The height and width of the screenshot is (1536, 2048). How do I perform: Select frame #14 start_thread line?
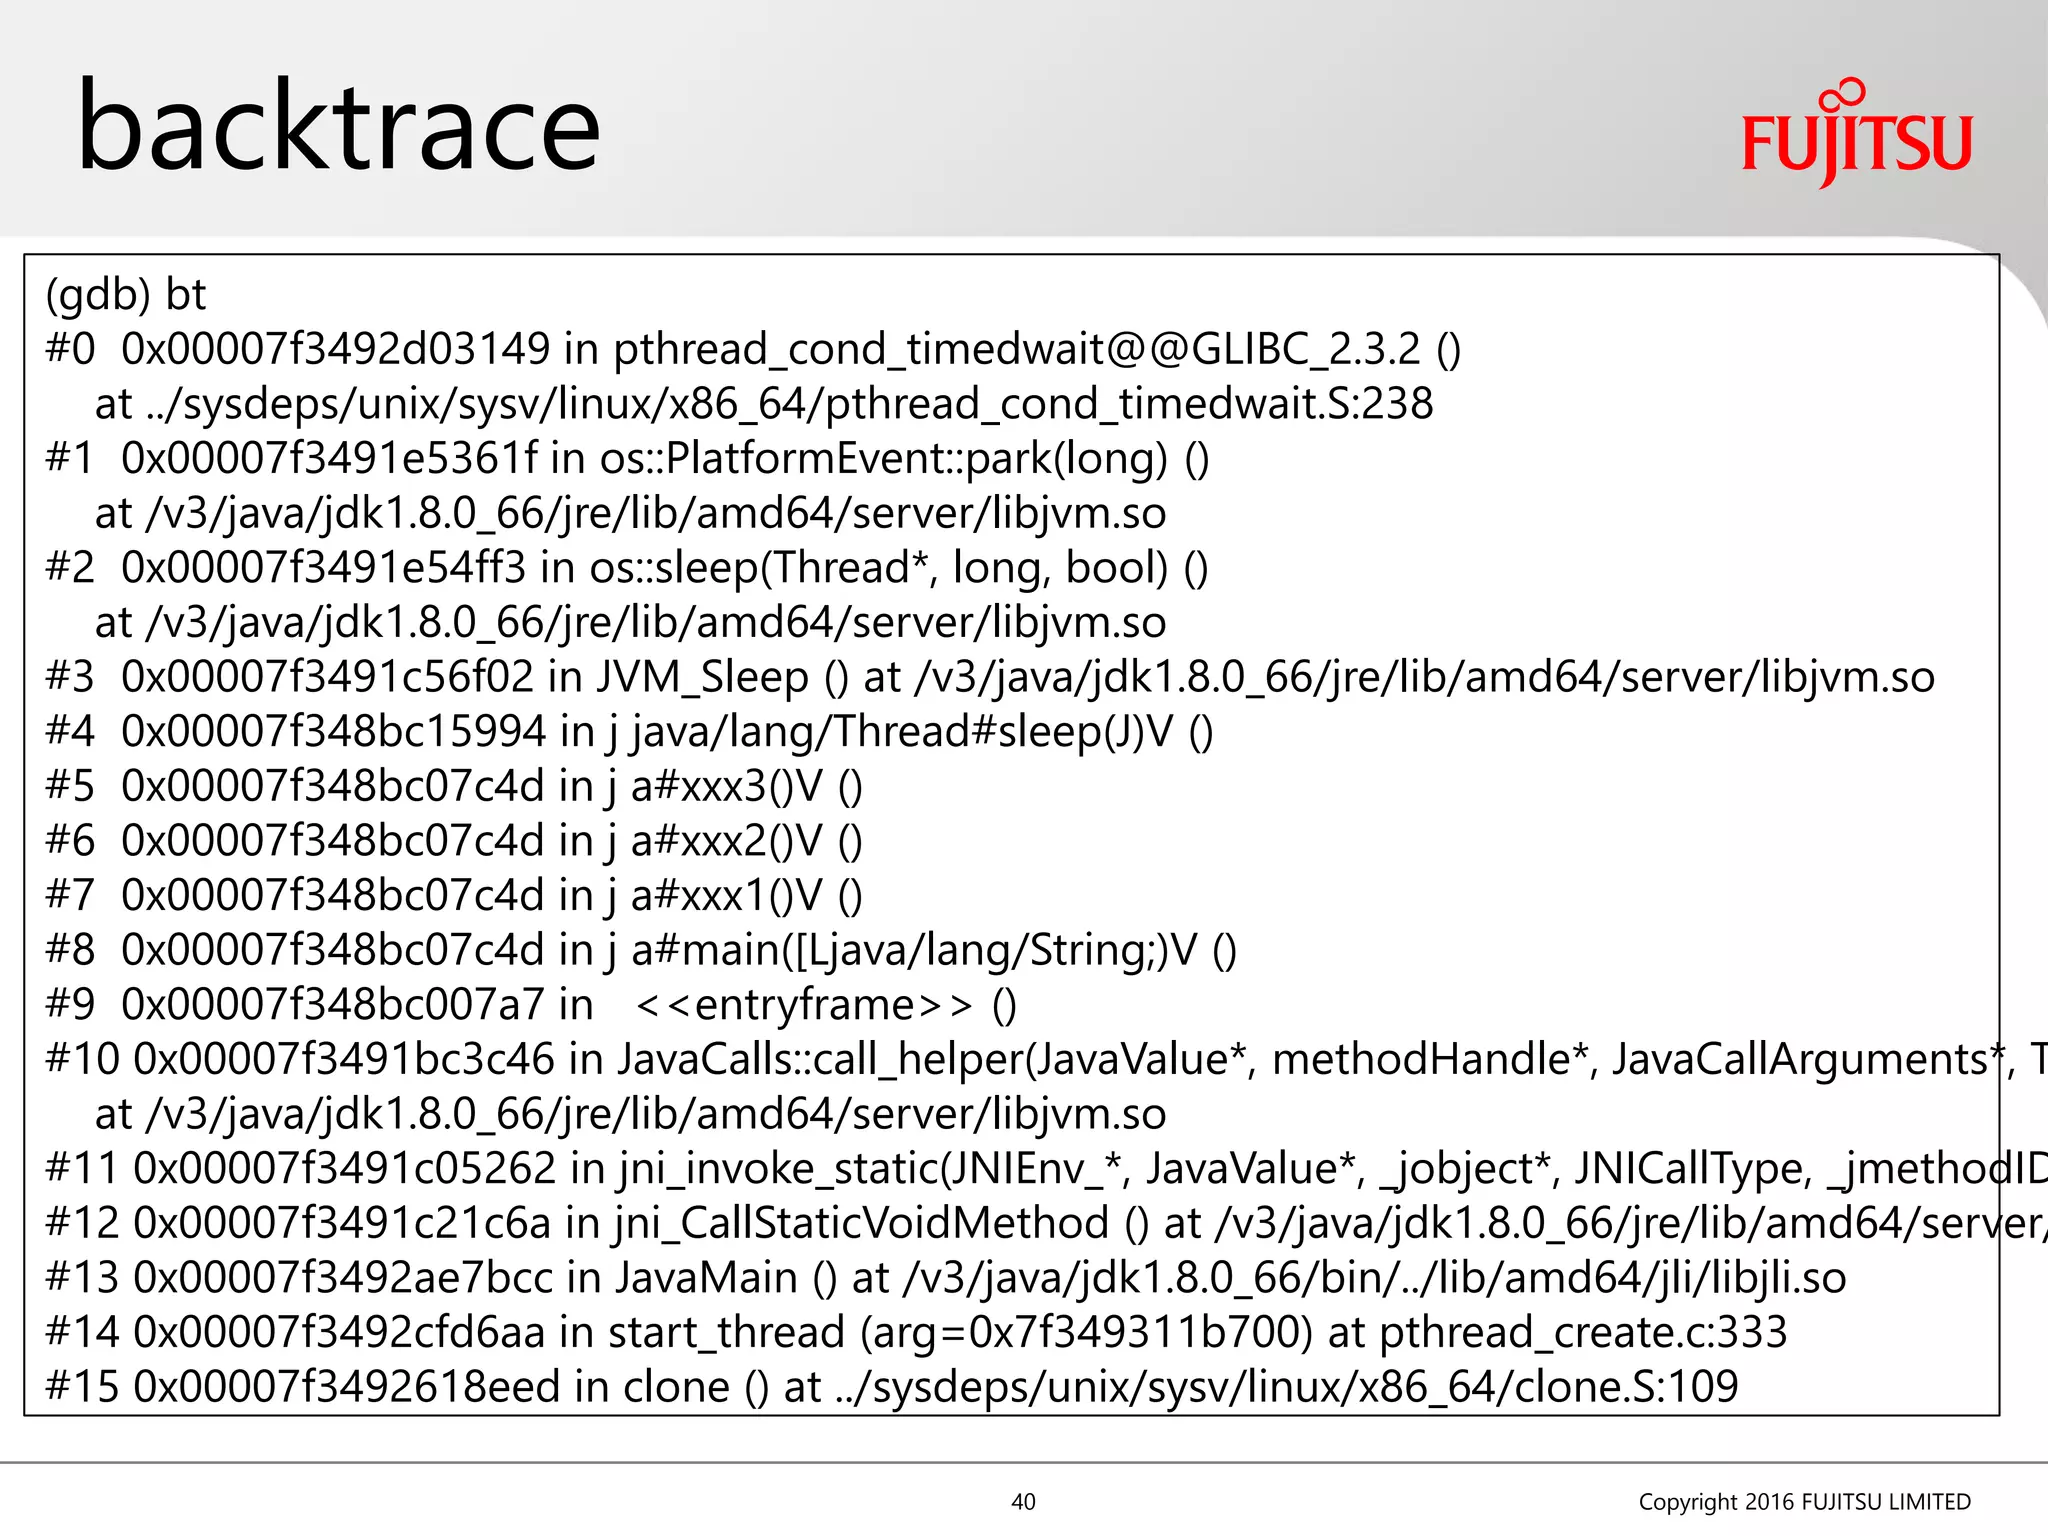916,1332
